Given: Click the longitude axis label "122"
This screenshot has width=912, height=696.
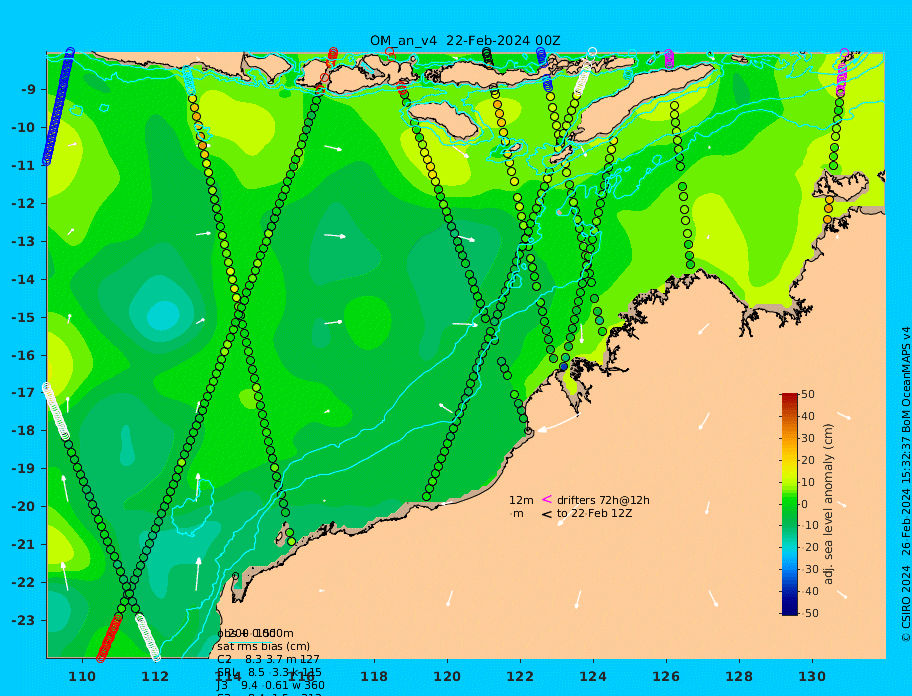Looking at the screenshot, I should click(520, 677).
